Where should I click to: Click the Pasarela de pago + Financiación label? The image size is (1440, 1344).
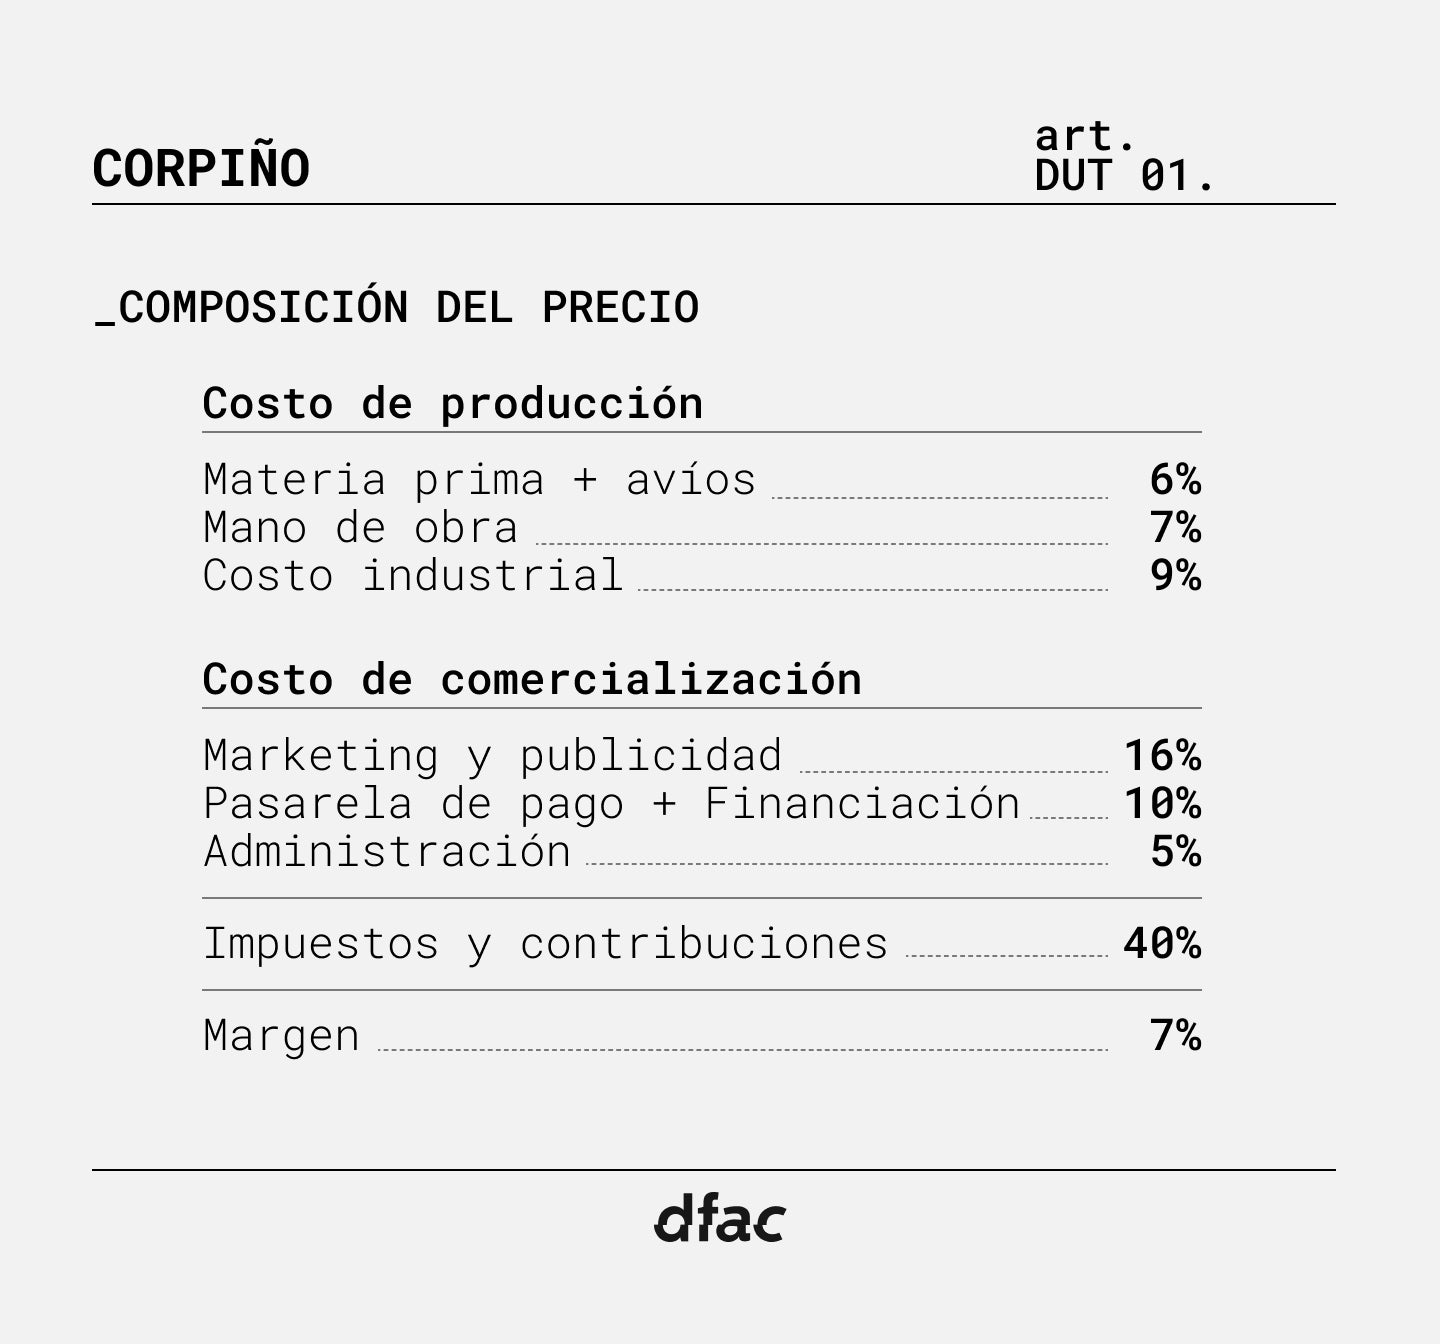[x=612, y=804]
